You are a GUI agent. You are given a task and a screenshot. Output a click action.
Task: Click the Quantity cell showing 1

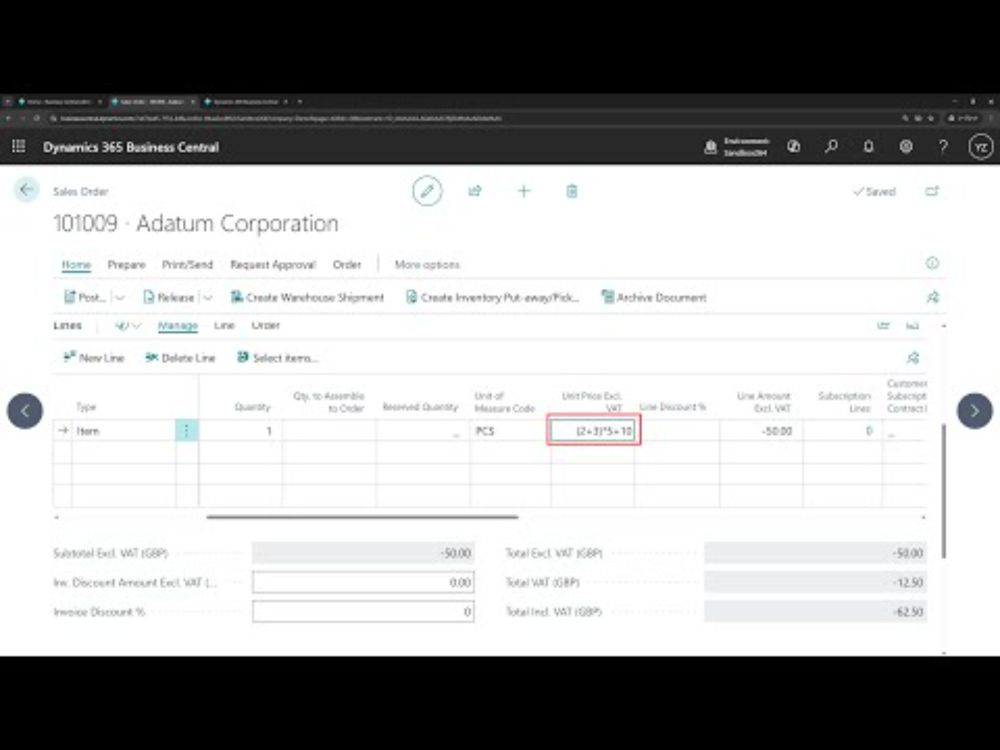(240, 431)
